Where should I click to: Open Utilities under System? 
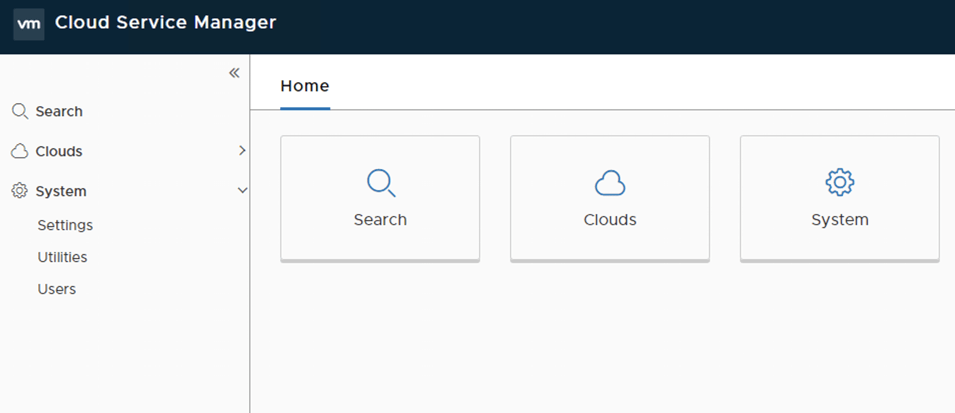(x=62, y=257)
